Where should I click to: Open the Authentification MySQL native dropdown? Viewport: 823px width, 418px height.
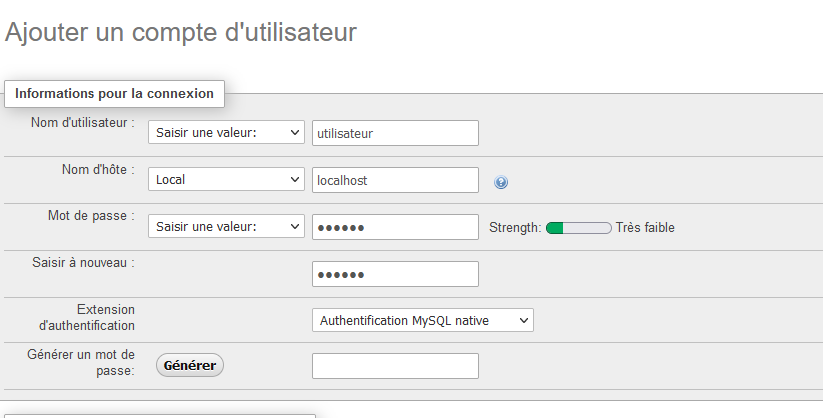tap(422, 320)
